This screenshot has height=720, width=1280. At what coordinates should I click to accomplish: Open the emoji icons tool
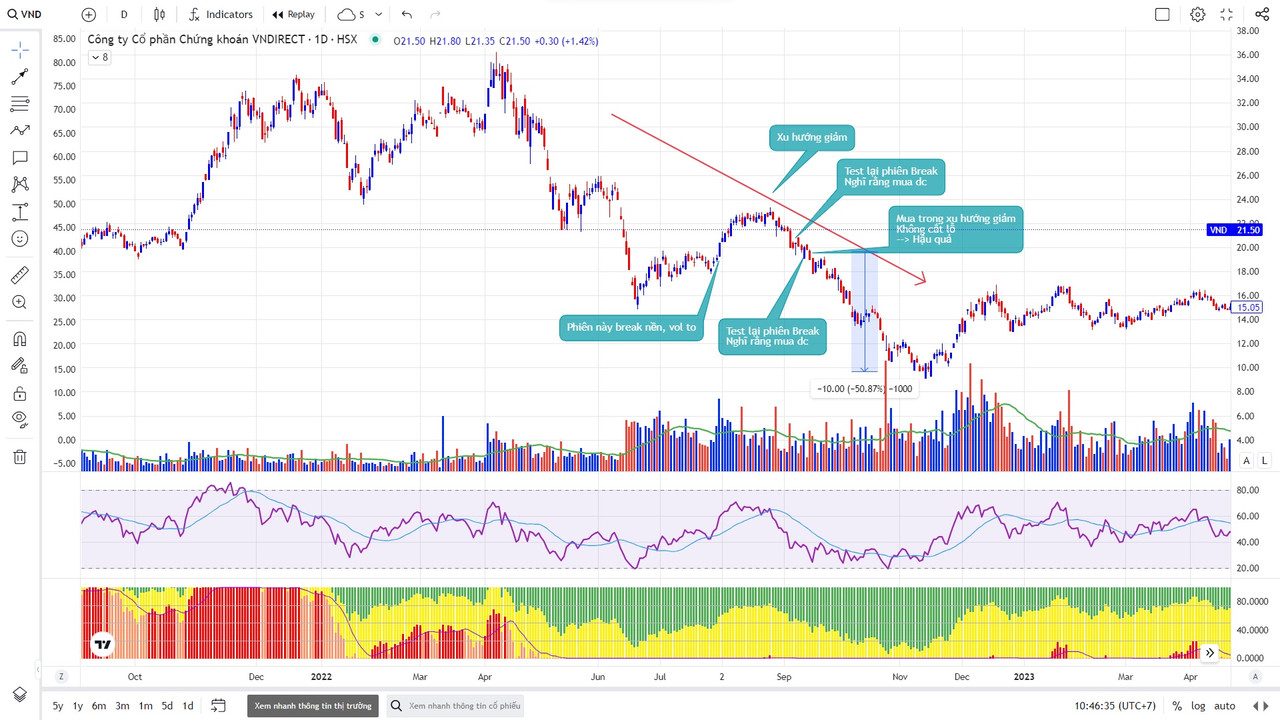pyautogui.click(x=20, y=239)
